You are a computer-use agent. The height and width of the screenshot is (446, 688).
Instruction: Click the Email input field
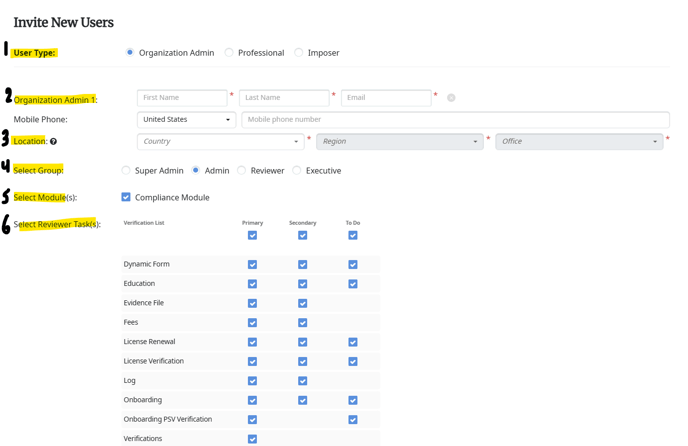(385, 98)
